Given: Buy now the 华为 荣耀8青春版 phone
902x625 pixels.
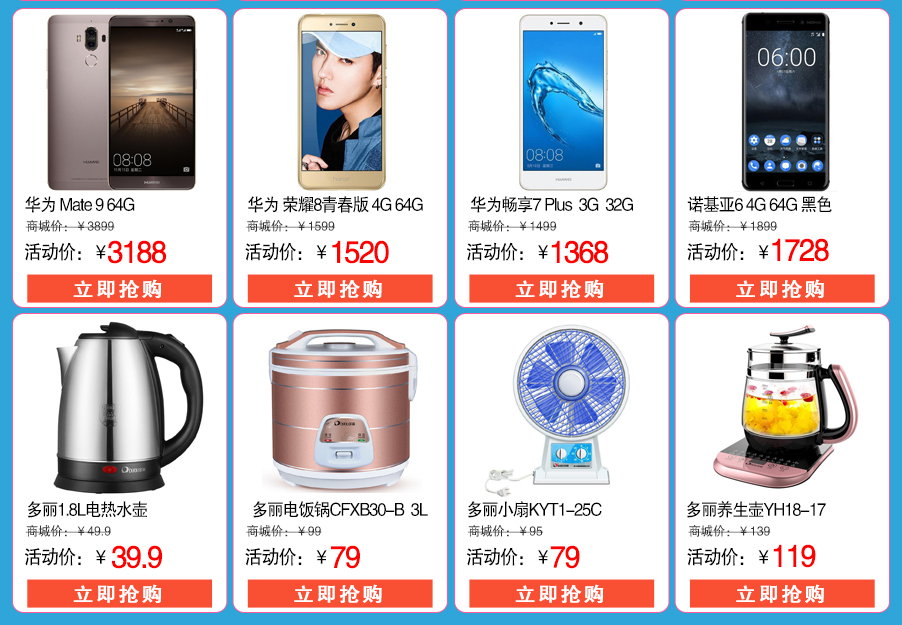Looking at the screenshot, I should click(x=340, y=289).
